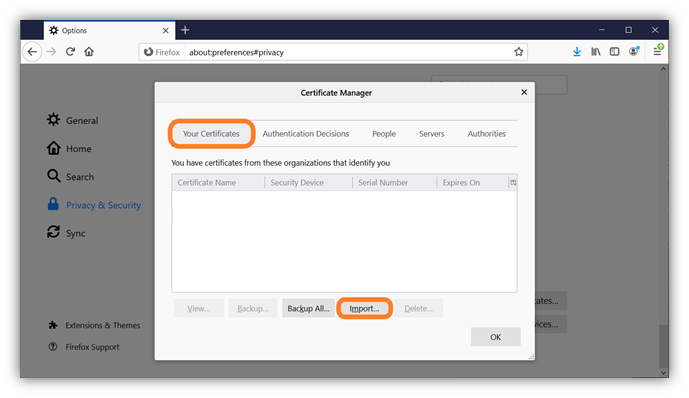Bookmark this page with star icon
Image resolution: width=689 pixels, height=398 pixels.
click(519, 52)
